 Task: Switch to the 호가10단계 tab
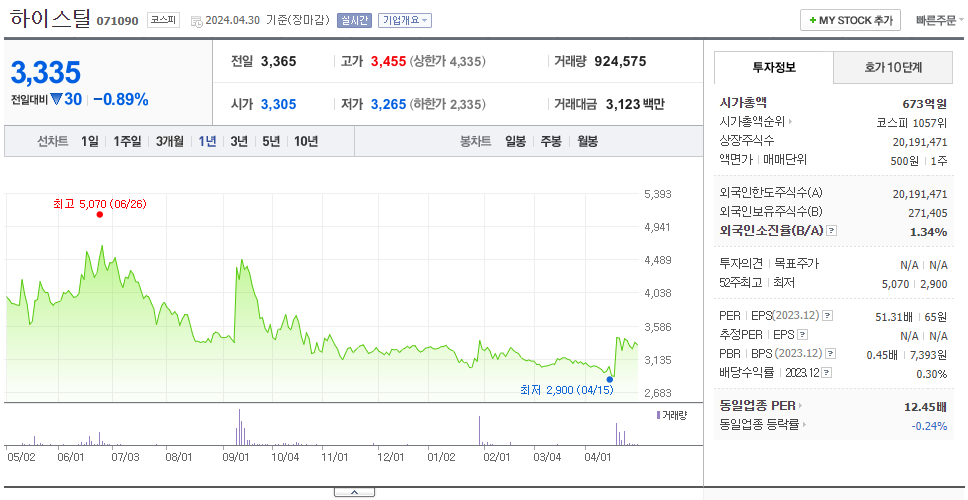[893, 68]
